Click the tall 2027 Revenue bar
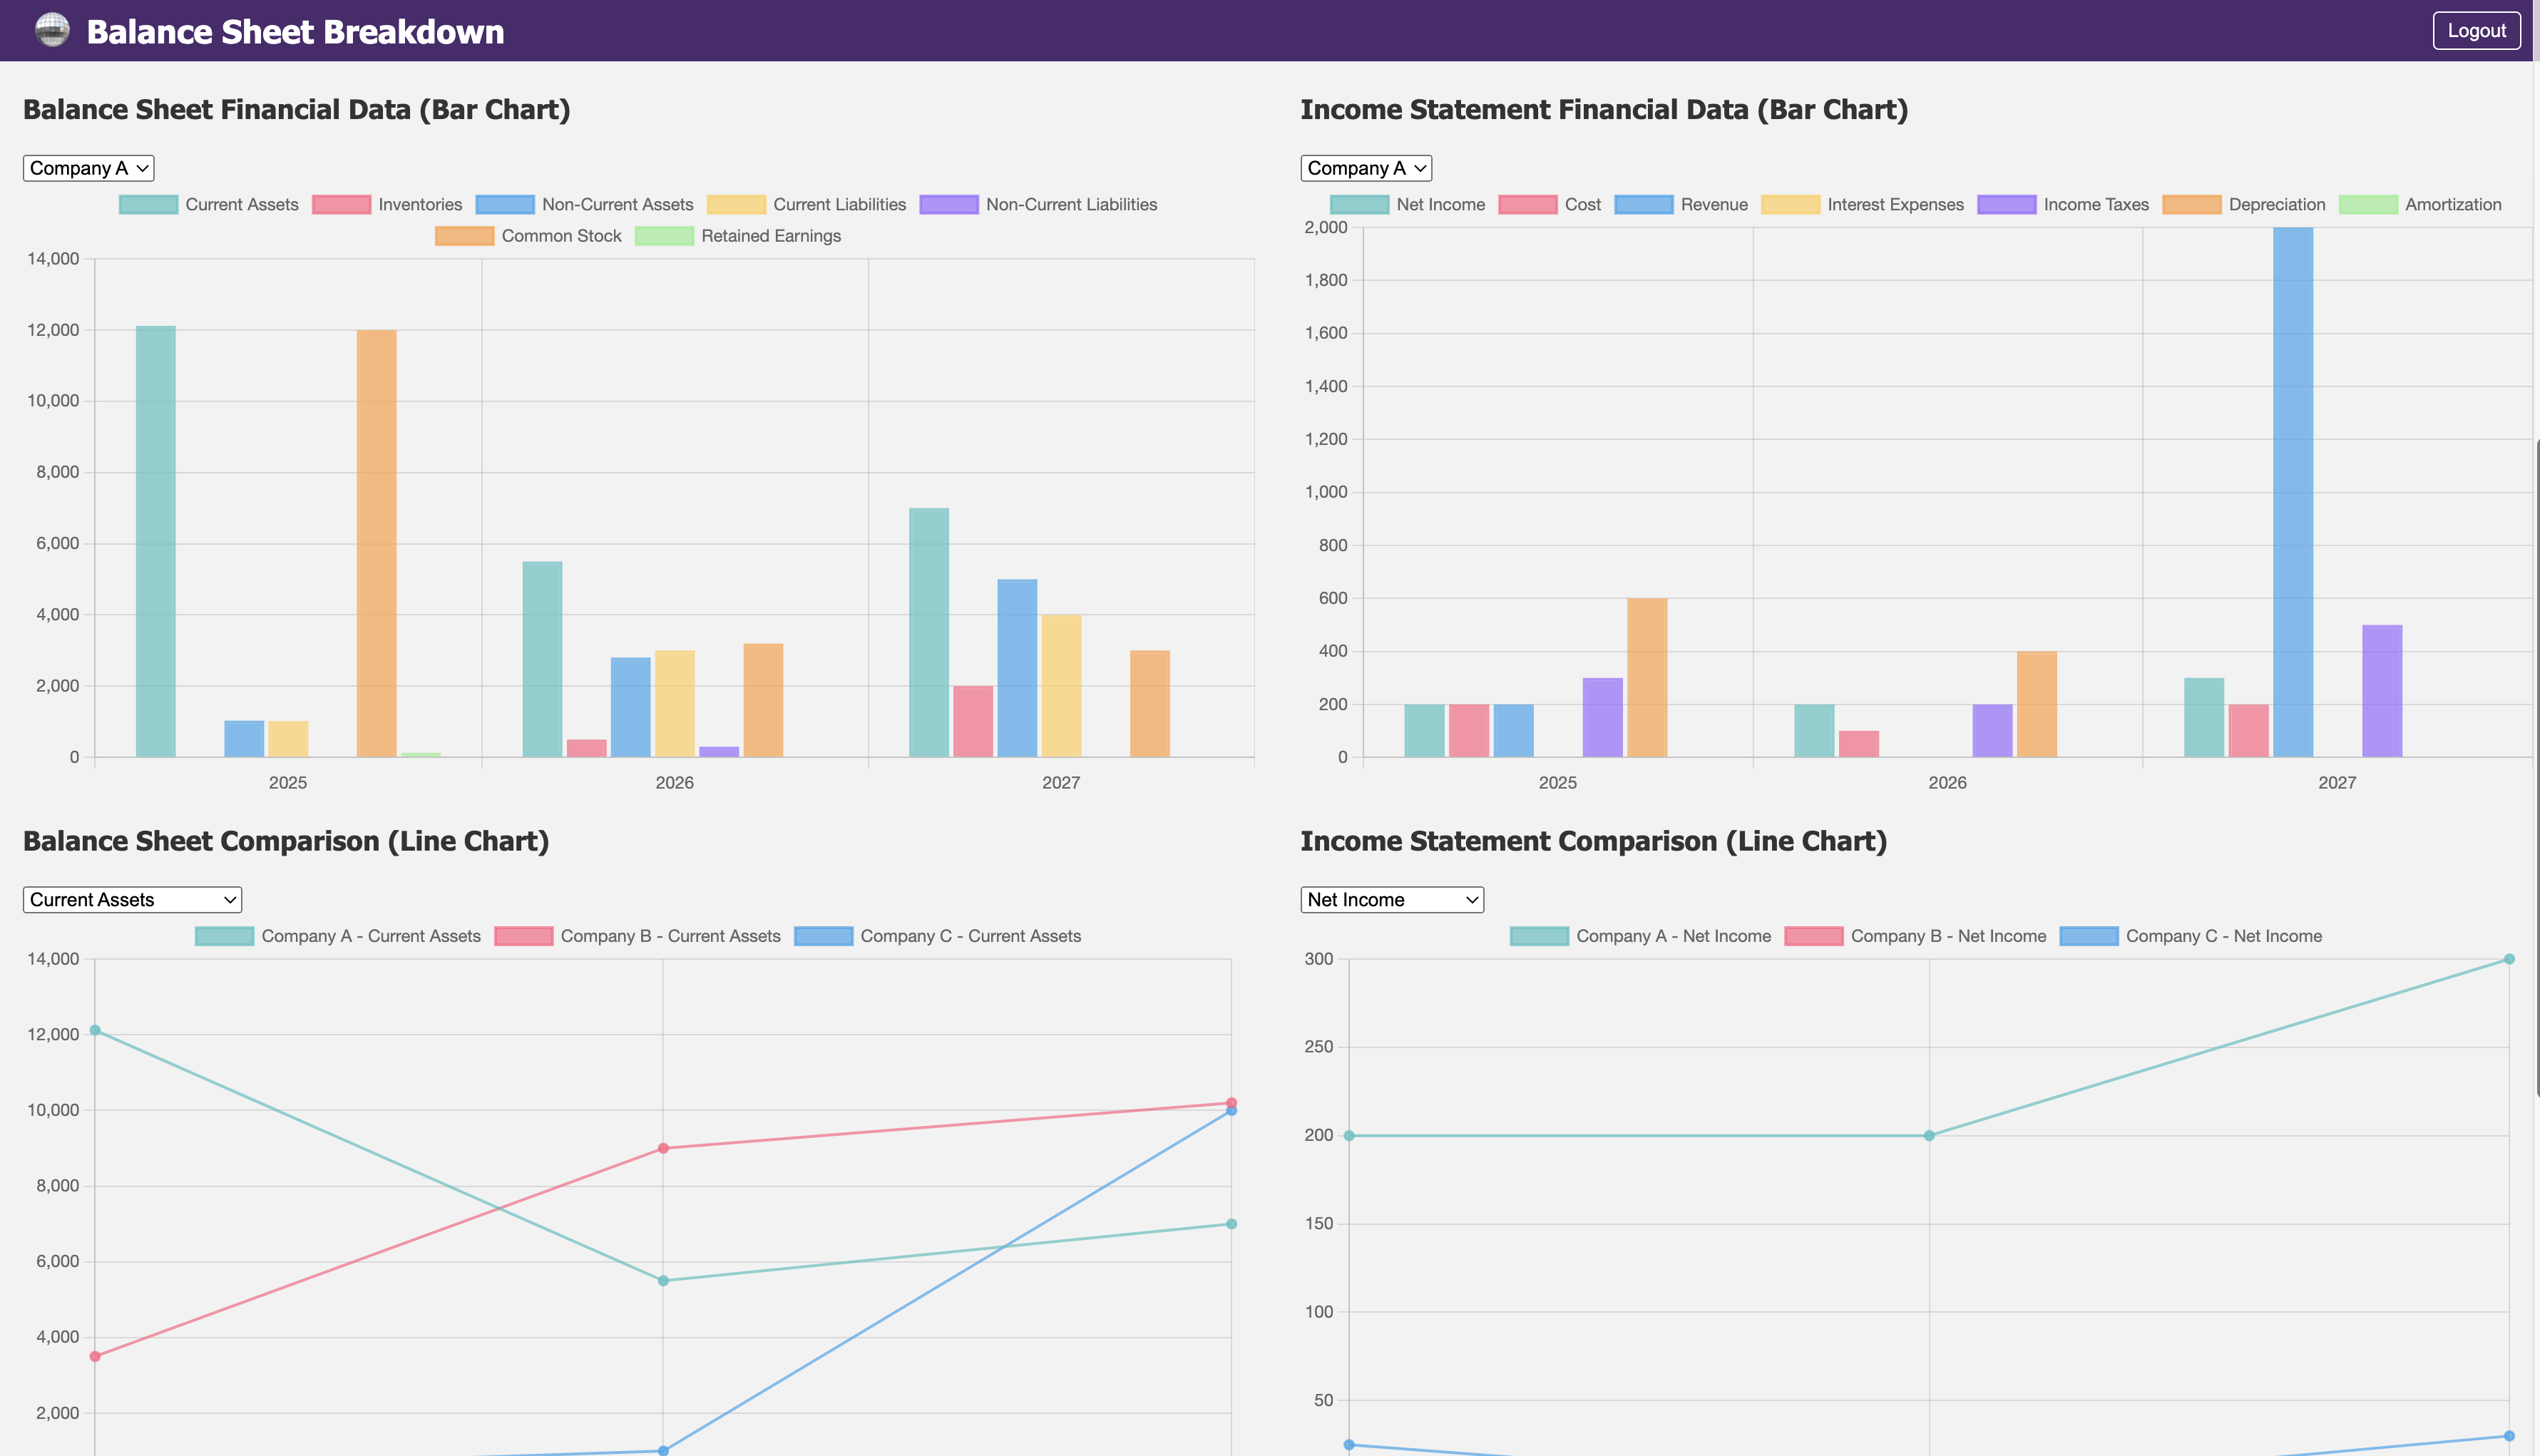Image resolution: width=2540 pixels, height=1456 pixels. click(2292, 490)
